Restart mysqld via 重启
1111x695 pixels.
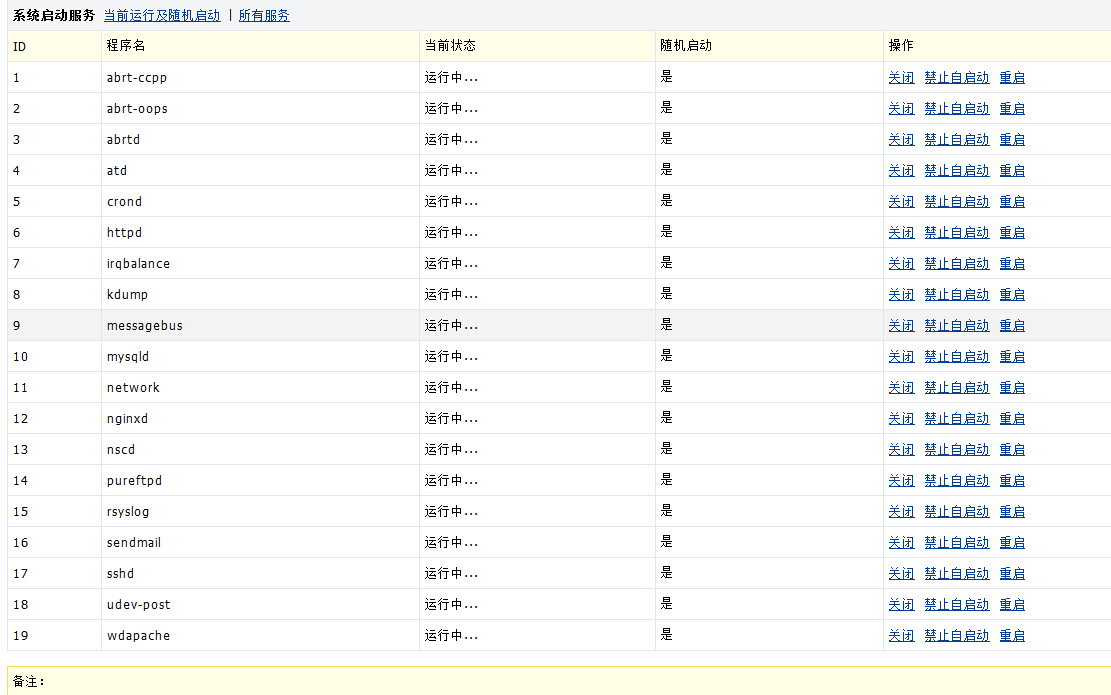(x=1012, y=356)
